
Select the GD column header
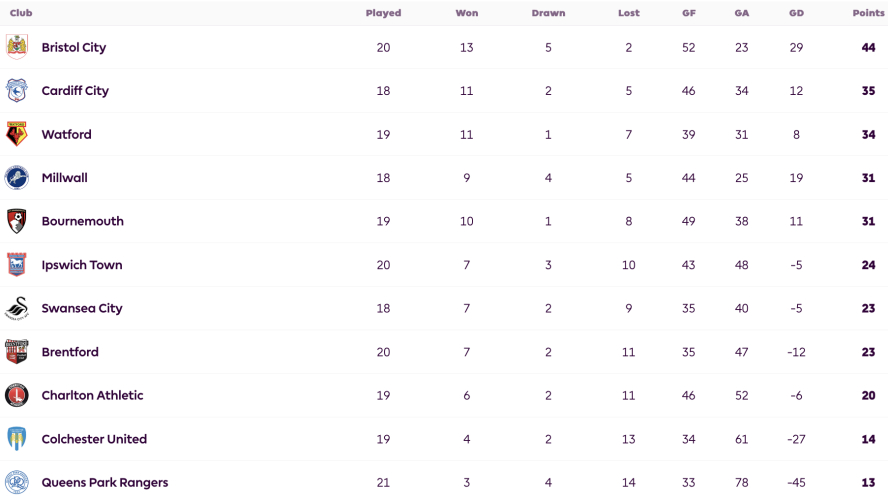click(x=796, y=13)
